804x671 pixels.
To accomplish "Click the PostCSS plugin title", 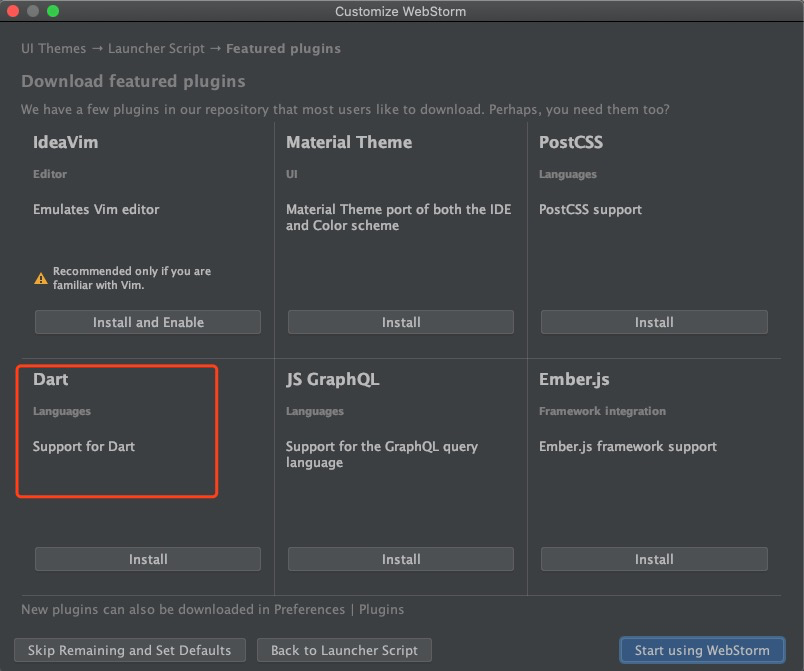I will click(571, 142).
